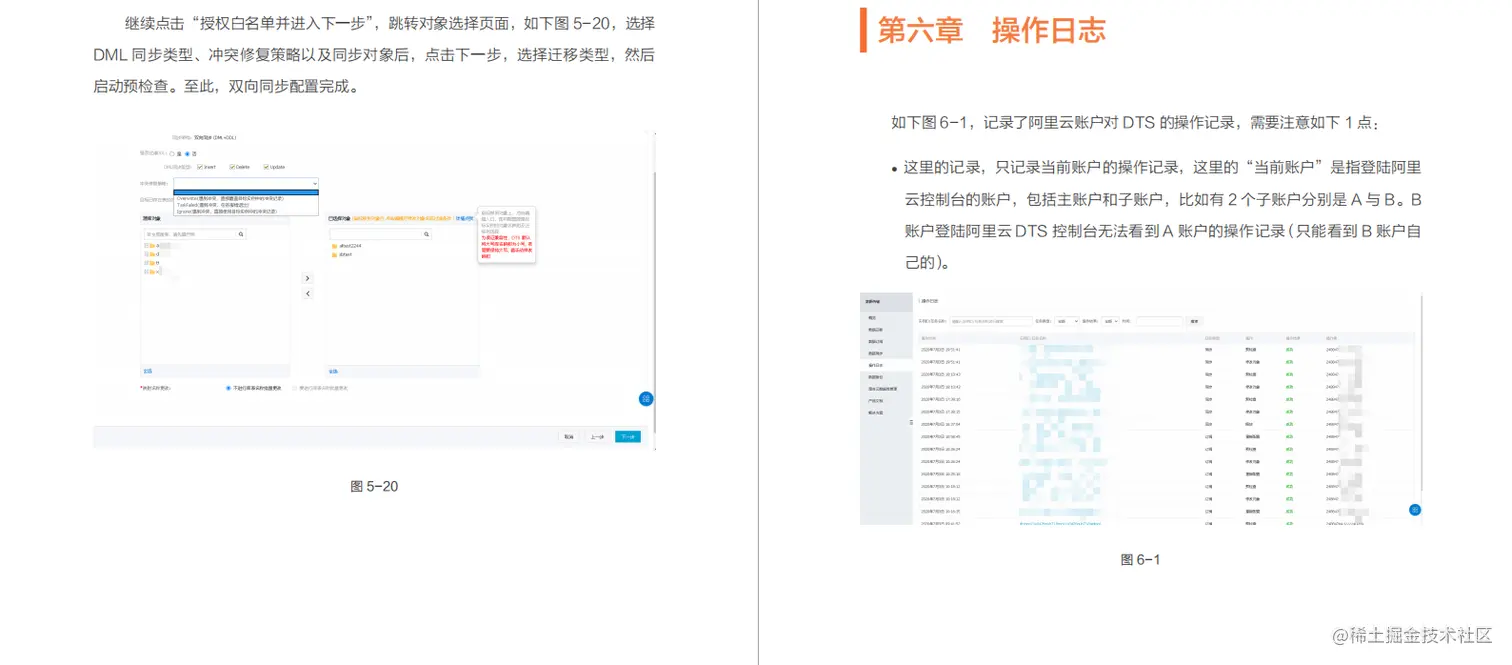Open the dbtest database folder icon
1512x665 pixels.
point(332,253)
